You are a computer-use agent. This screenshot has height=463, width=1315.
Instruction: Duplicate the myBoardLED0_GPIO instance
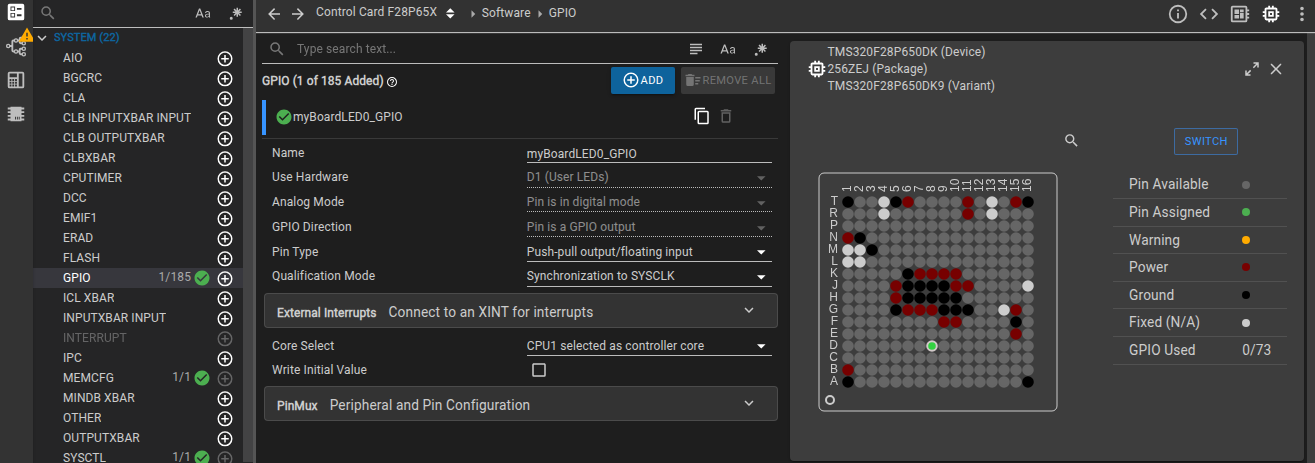tap(702, 116)
